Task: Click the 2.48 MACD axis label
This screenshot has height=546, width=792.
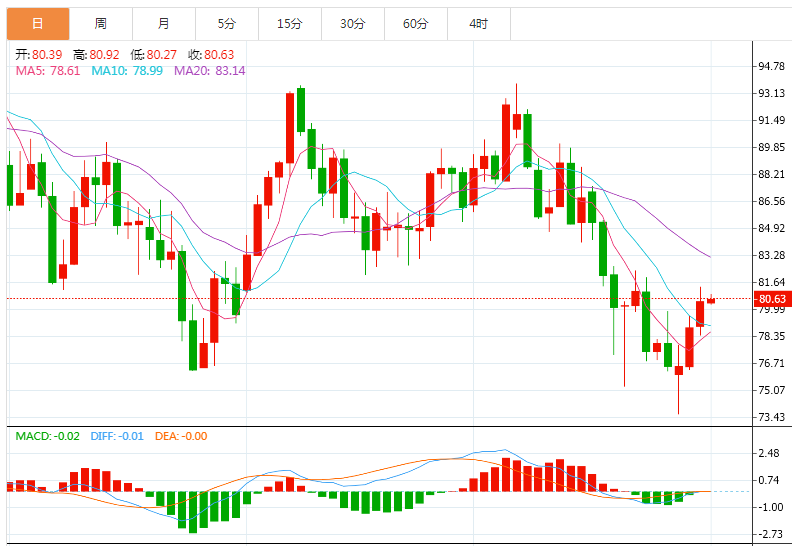Action: 769,453
